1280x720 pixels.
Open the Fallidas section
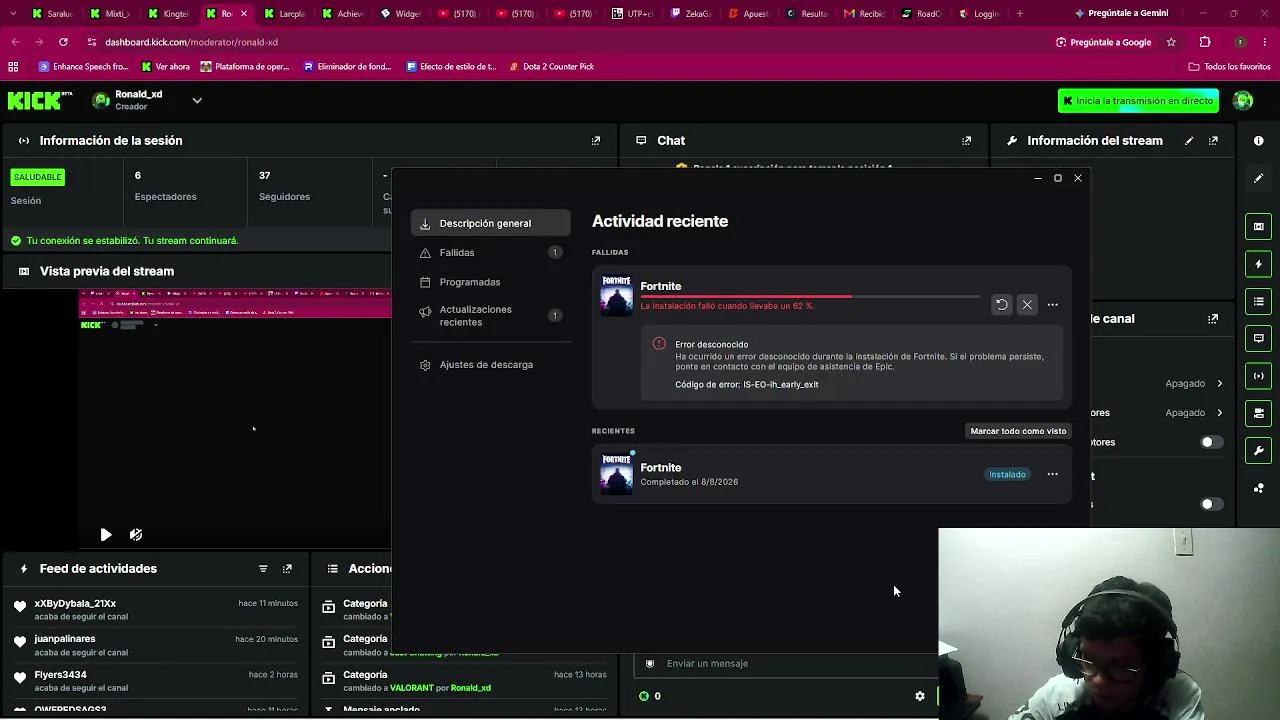click(x=491, y=253)
